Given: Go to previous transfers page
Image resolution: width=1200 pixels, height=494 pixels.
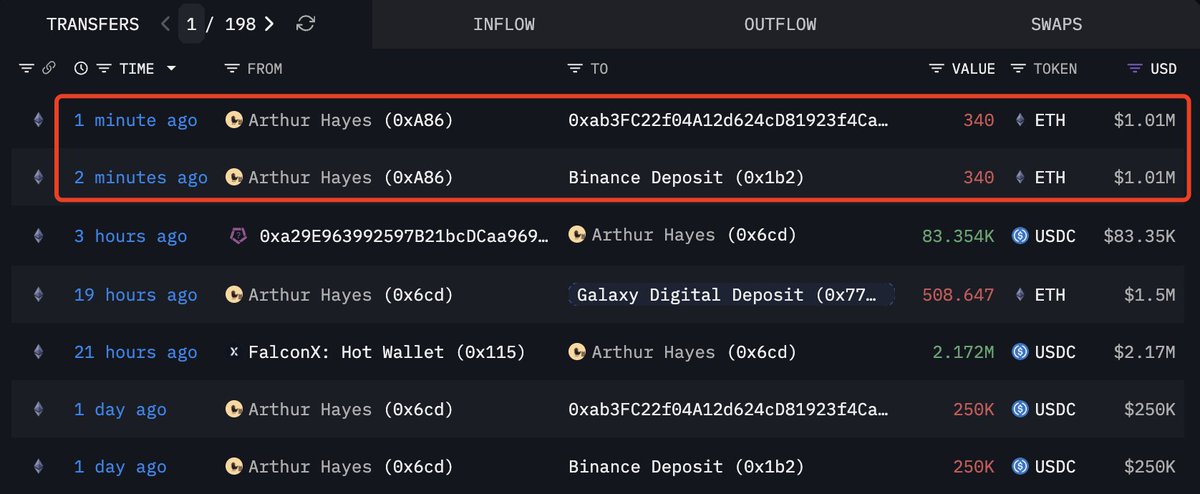Looking at the screenshot, I should click(x=165, y=24).
